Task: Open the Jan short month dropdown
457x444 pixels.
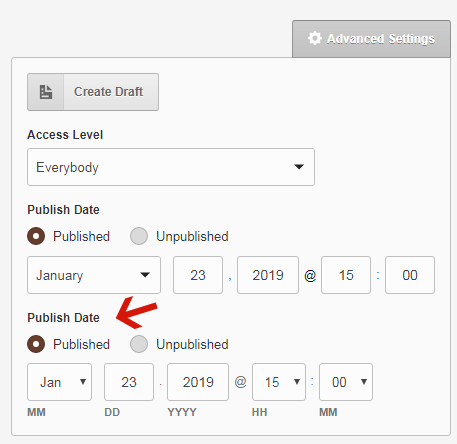Action: 59,382
